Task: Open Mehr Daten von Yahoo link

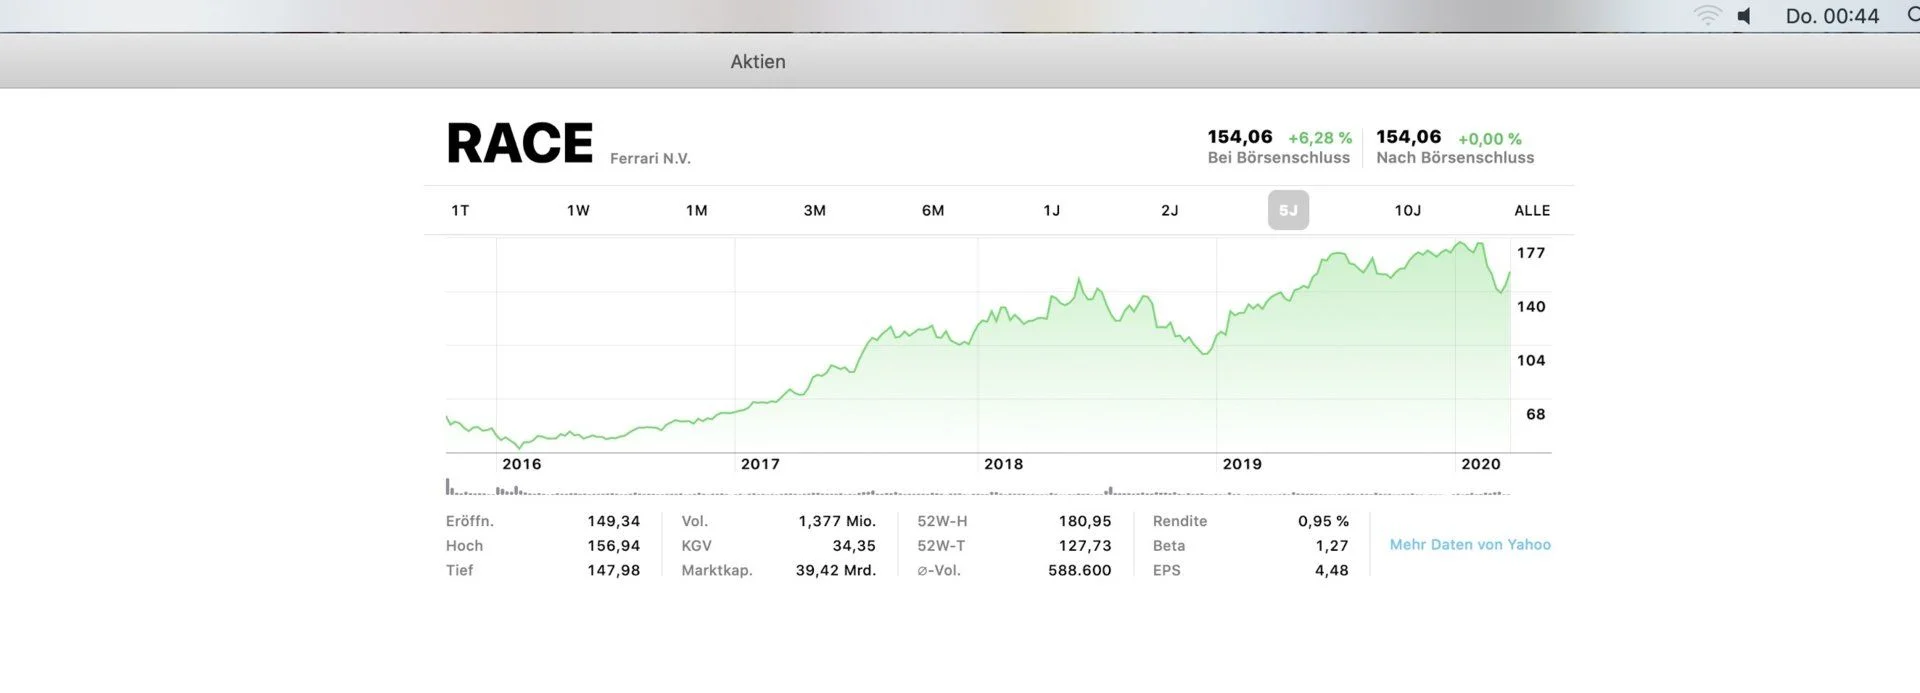Action: click(1469, 545)
